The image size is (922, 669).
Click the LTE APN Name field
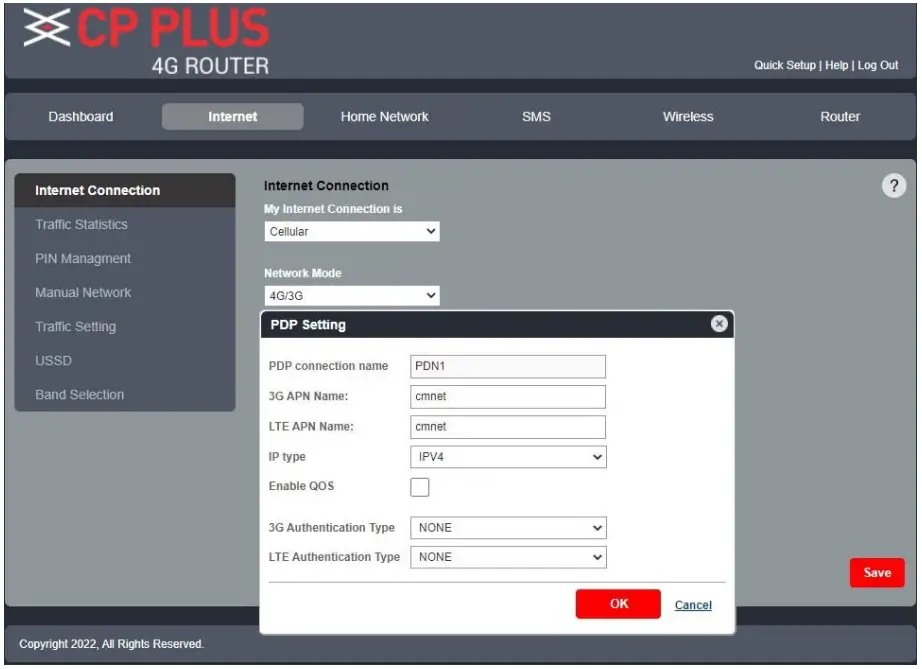(508, 427)
